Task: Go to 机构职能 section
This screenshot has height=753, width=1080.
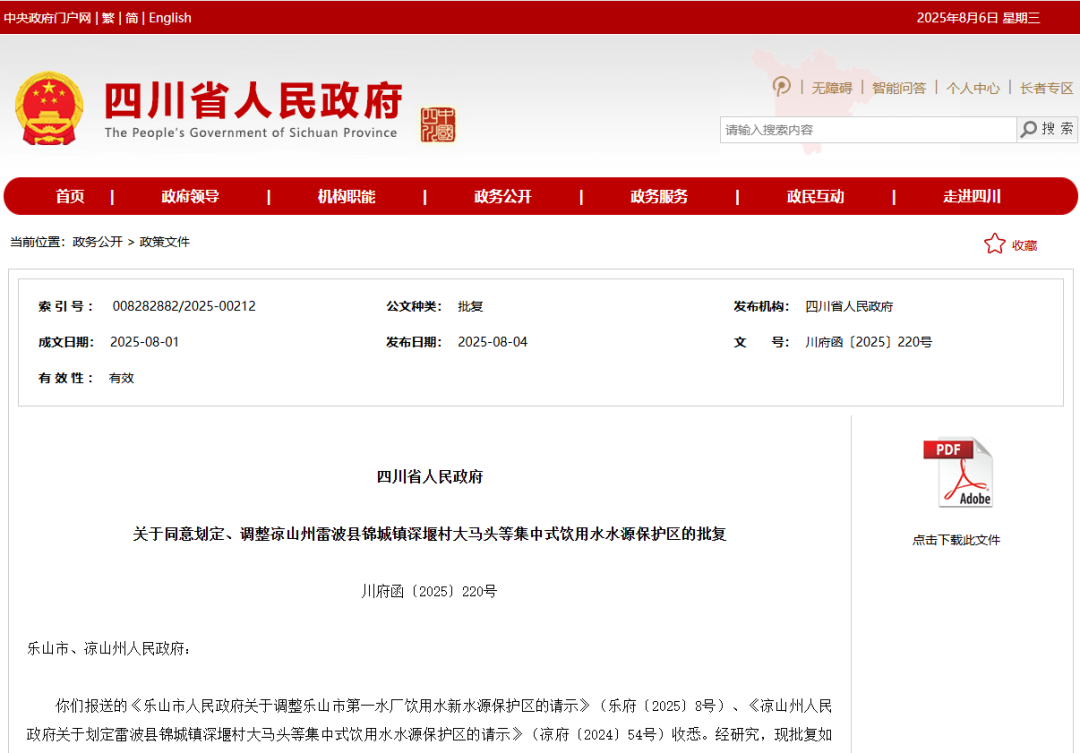Action: 346,197
